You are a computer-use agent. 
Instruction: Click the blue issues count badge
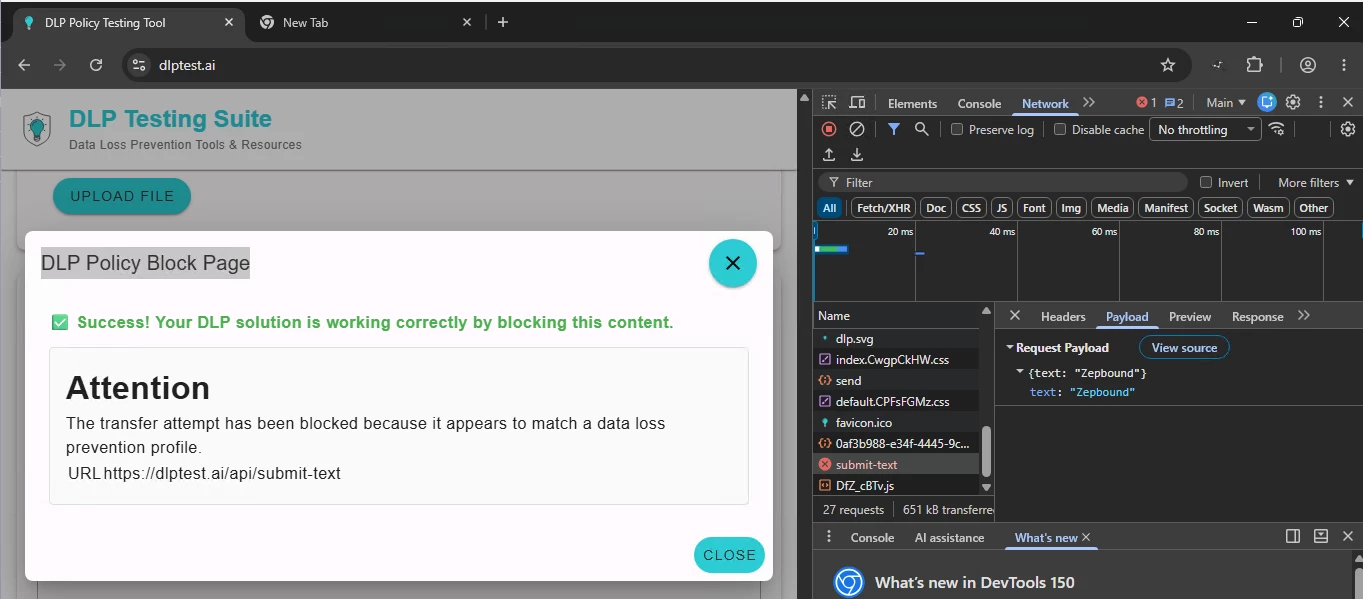(1174, 103)
